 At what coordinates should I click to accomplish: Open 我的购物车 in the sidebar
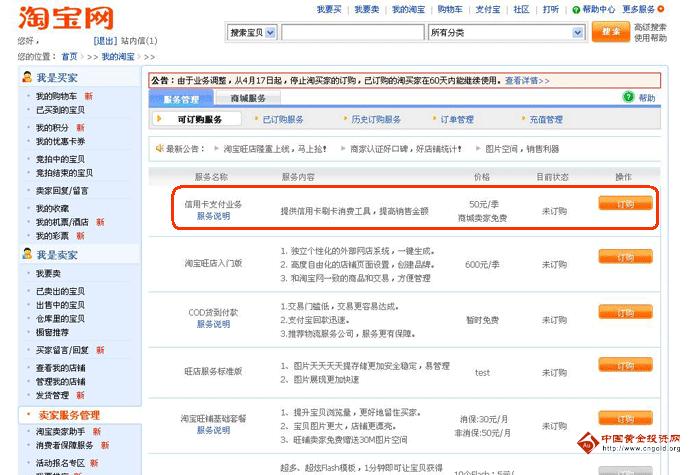click(56, 96)
